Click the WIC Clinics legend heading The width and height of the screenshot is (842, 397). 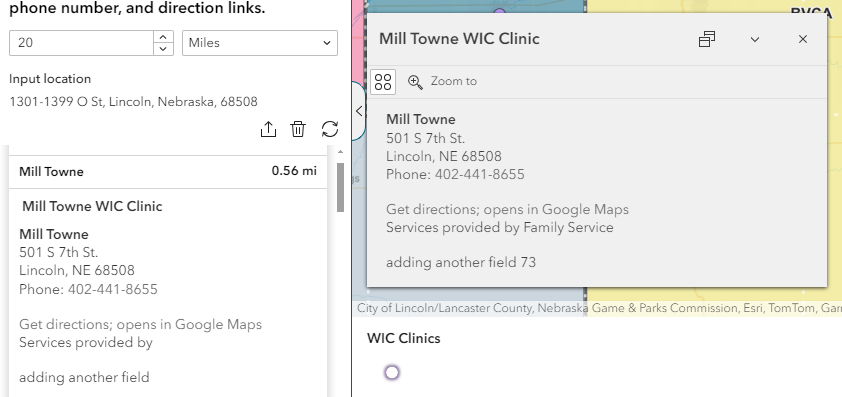(404, 338)
